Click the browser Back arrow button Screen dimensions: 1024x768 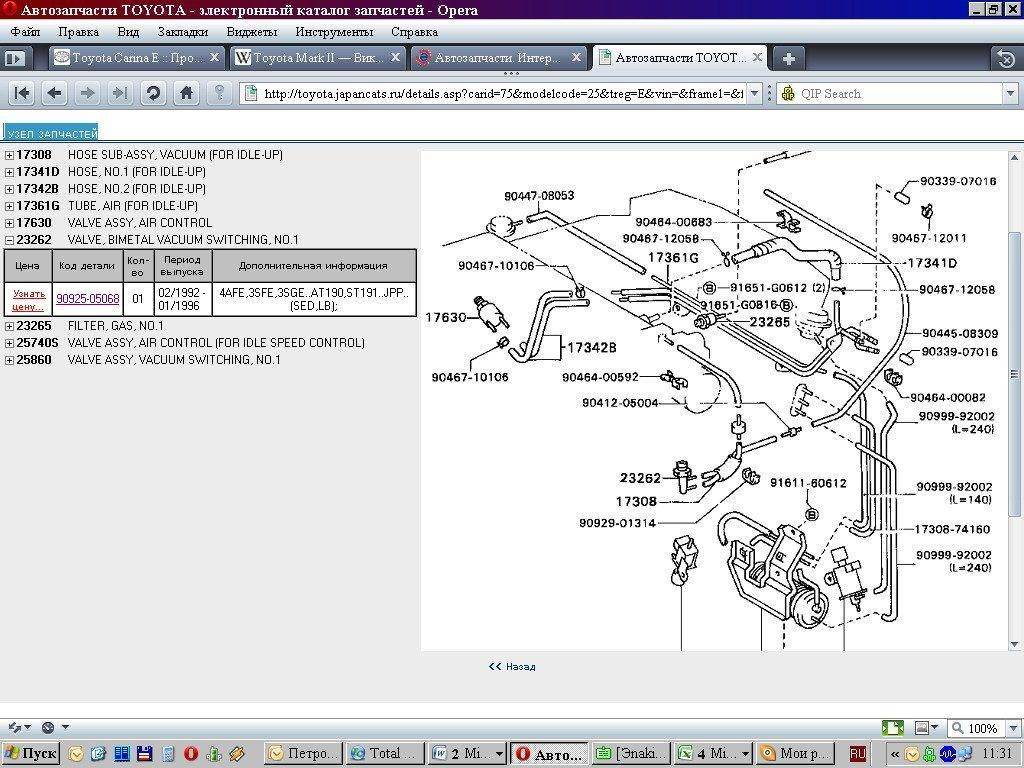coord(55,93)
